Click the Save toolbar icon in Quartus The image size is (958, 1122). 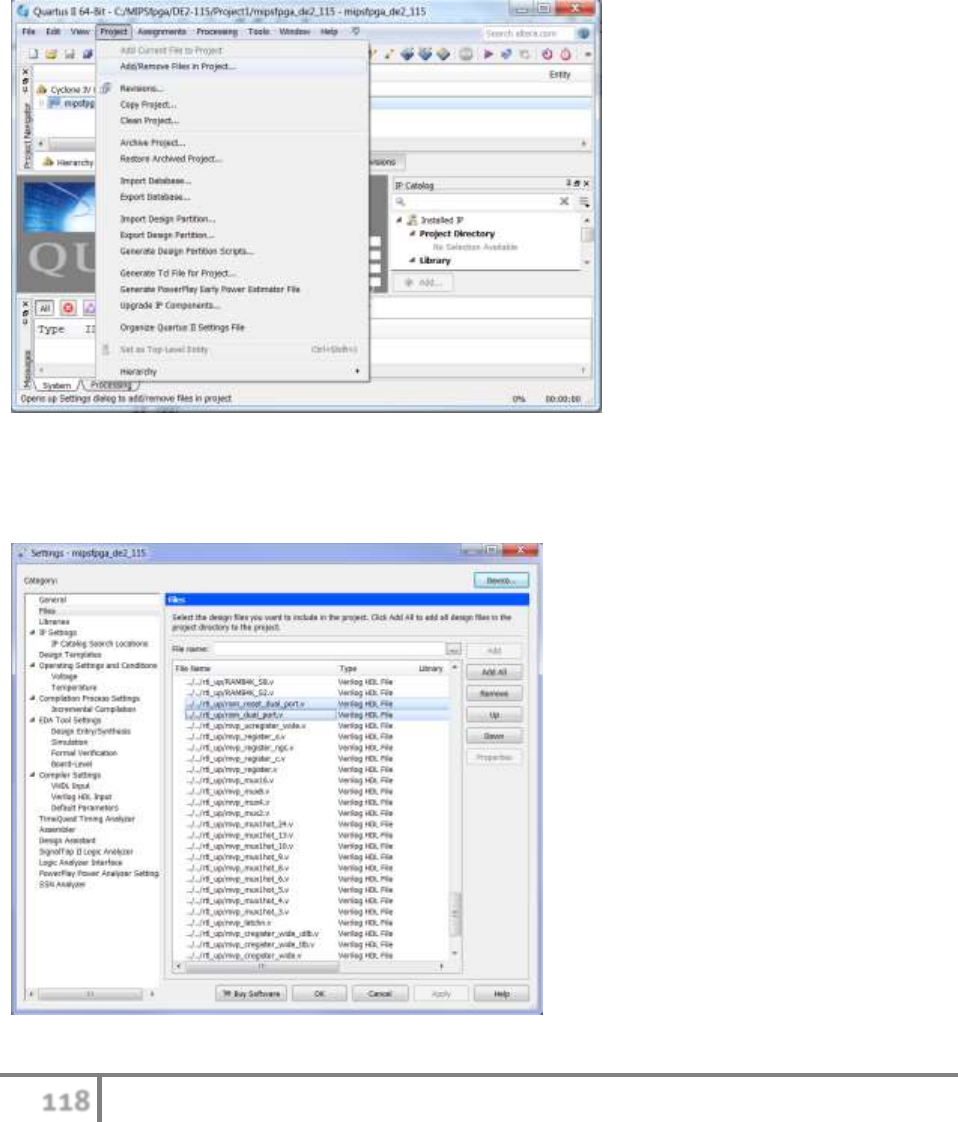pos(69,54)
